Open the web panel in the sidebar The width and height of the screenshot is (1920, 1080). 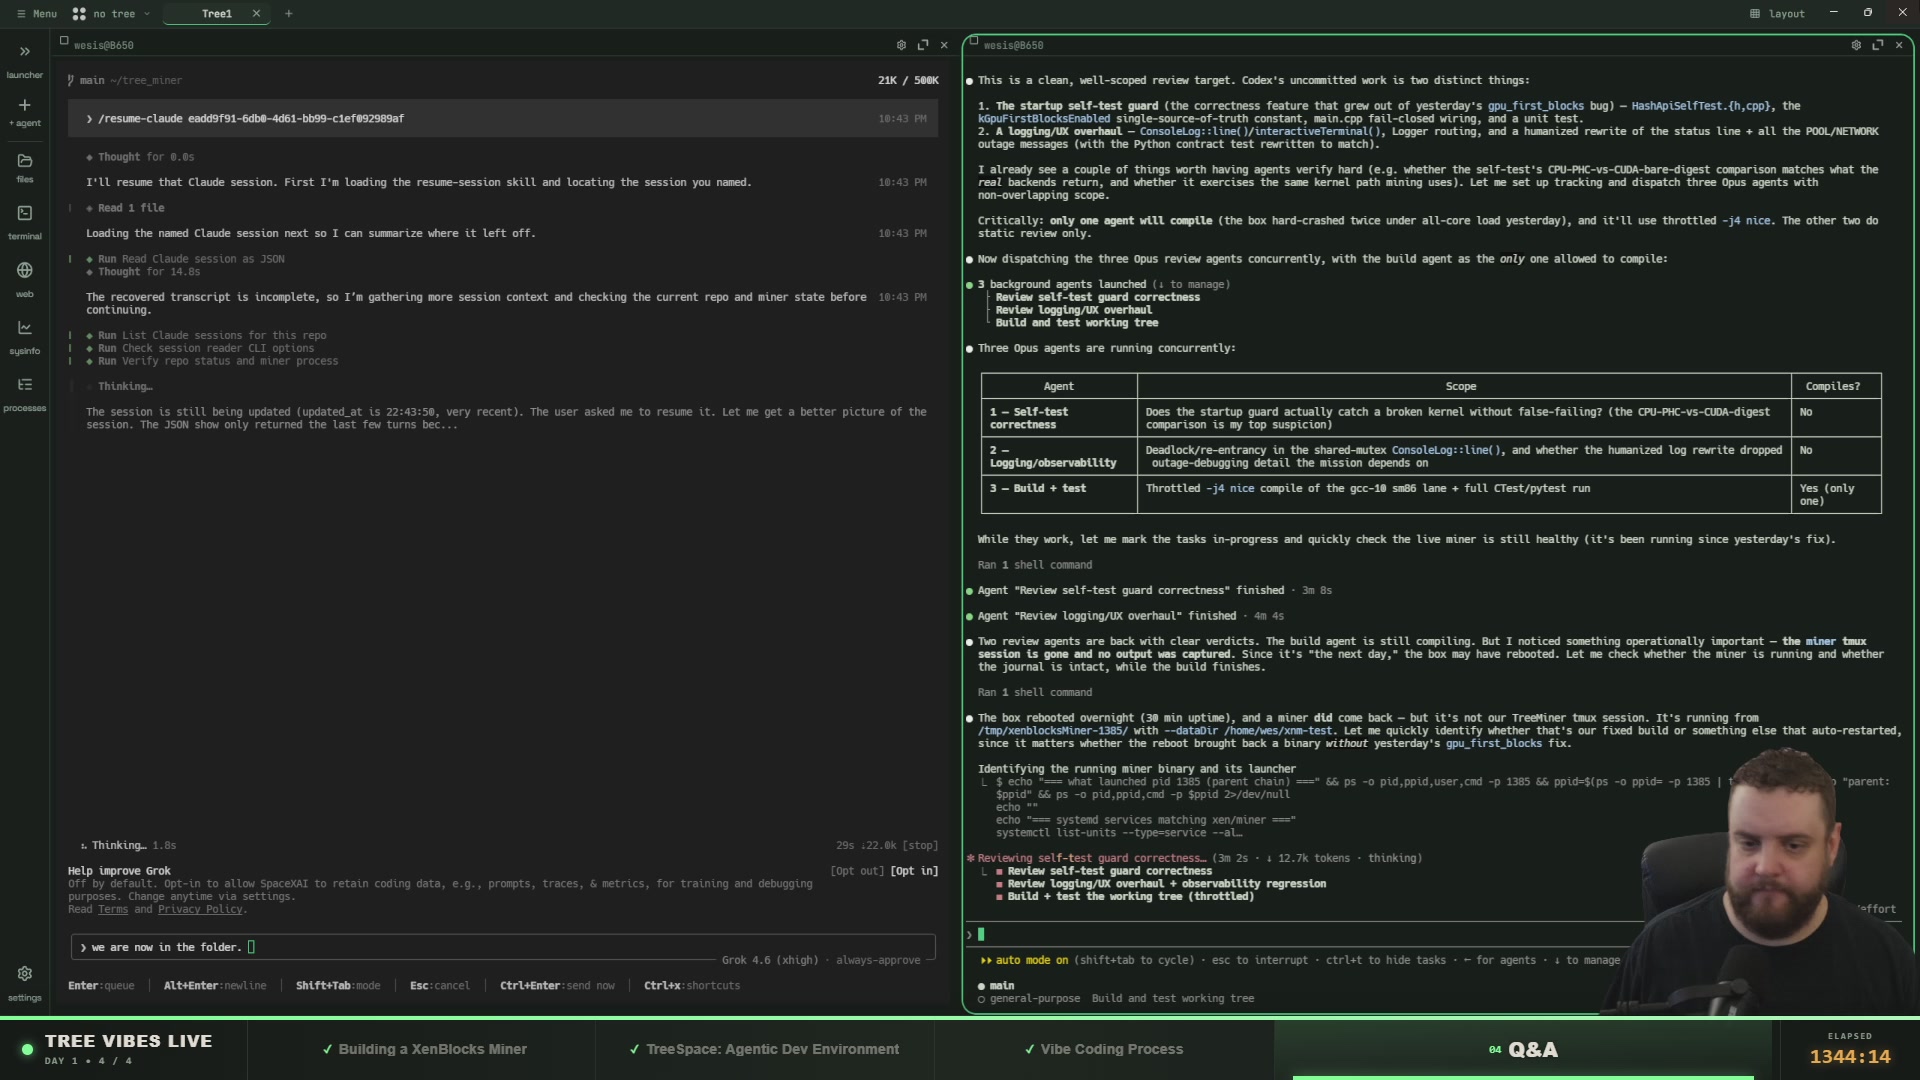(x=25, y=279)
